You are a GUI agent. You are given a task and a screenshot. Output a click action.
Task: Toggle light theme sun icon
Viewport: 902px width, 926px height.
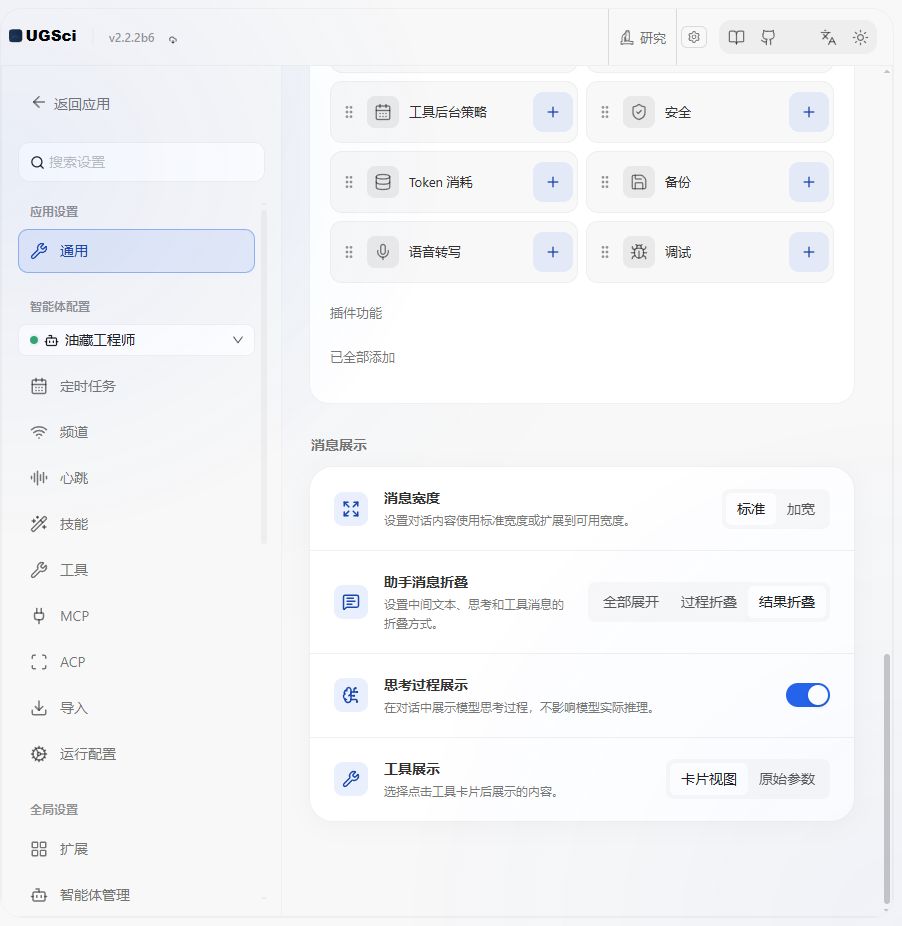click(860, 38)
